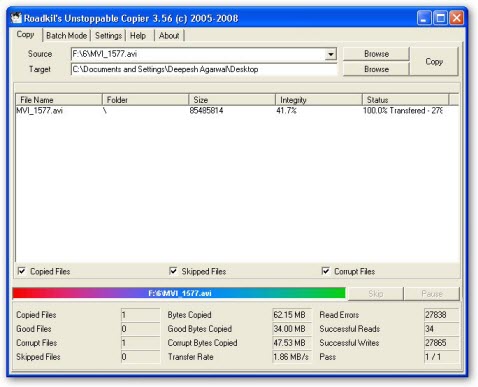Toggle the Corrupt Files checkbox
This screenshot has width=478, height=387.
point(326,271)
